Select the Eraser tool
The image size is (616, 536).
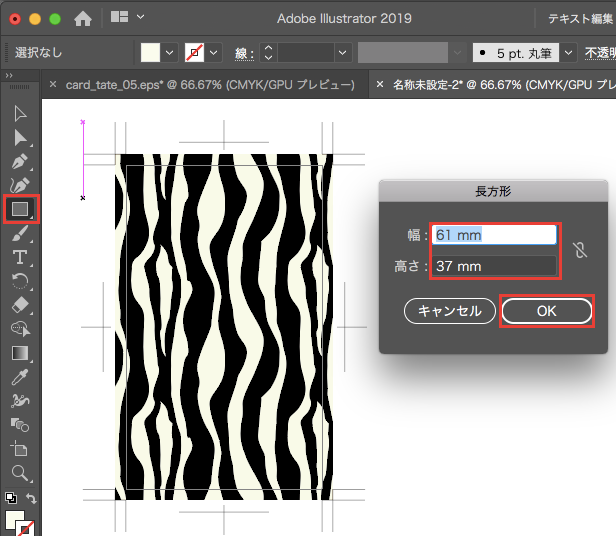pos(20,304)
